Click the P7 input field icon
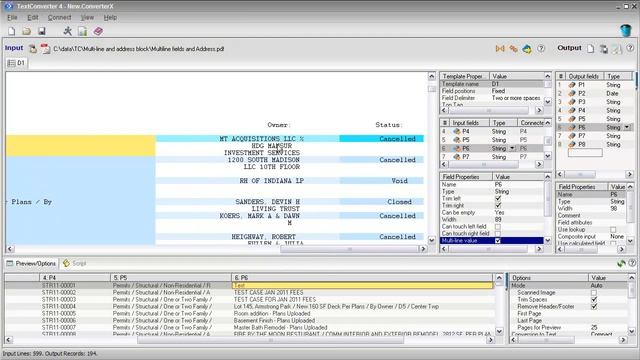640x360 pixels. point(456,157)
